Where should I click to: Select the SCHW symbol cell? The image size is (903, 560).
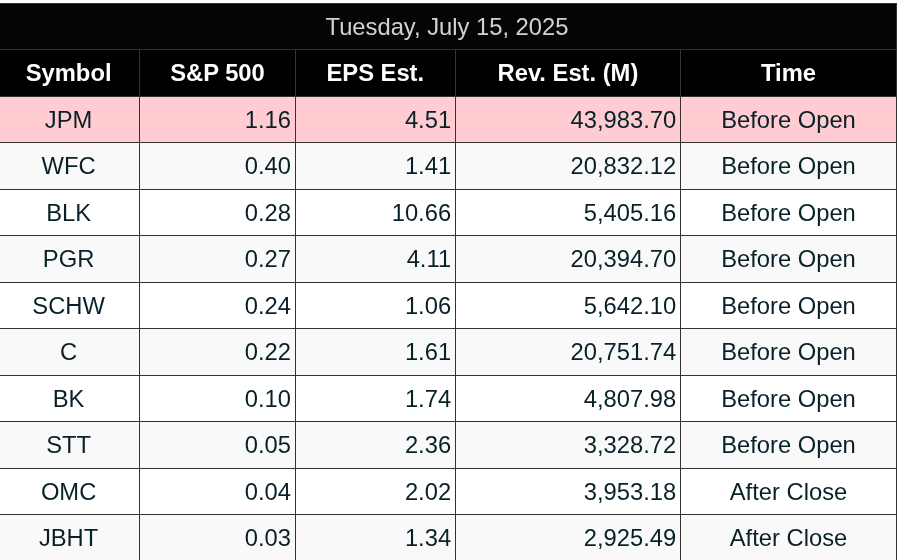pyautogui.click(x=69, y=305)
